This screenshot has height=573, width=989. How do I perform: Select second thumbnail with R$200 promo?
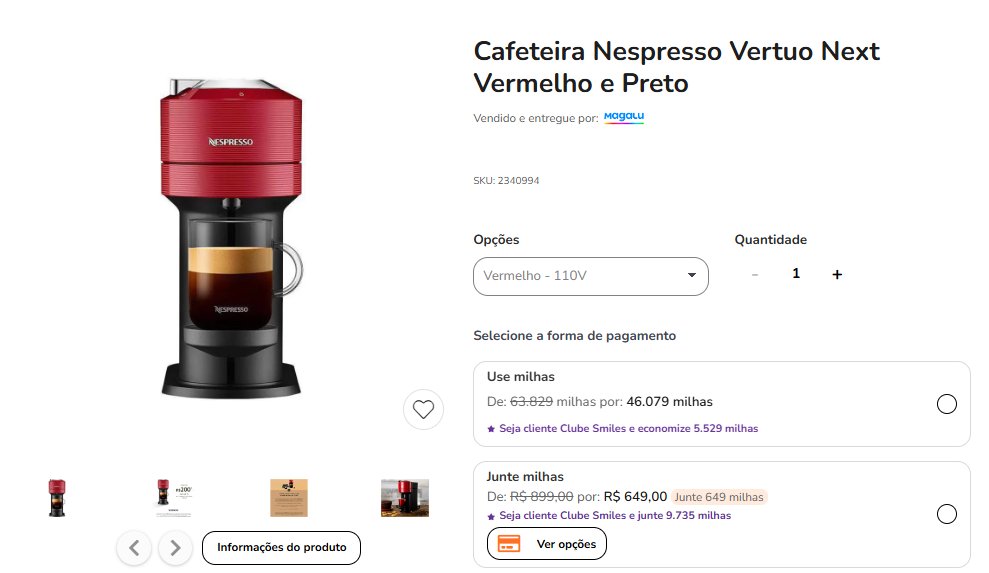[173, 498]
